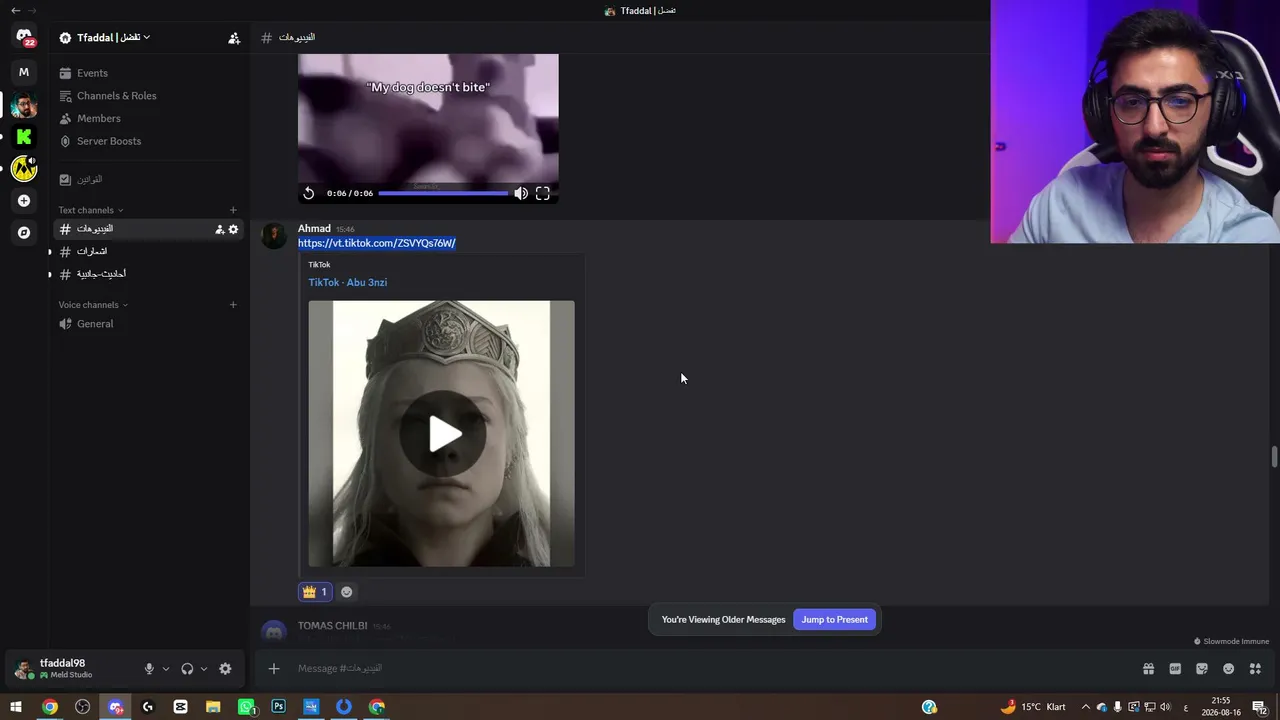Open headphone output options dropdown

pyautogui.click(x=204, y=669)
